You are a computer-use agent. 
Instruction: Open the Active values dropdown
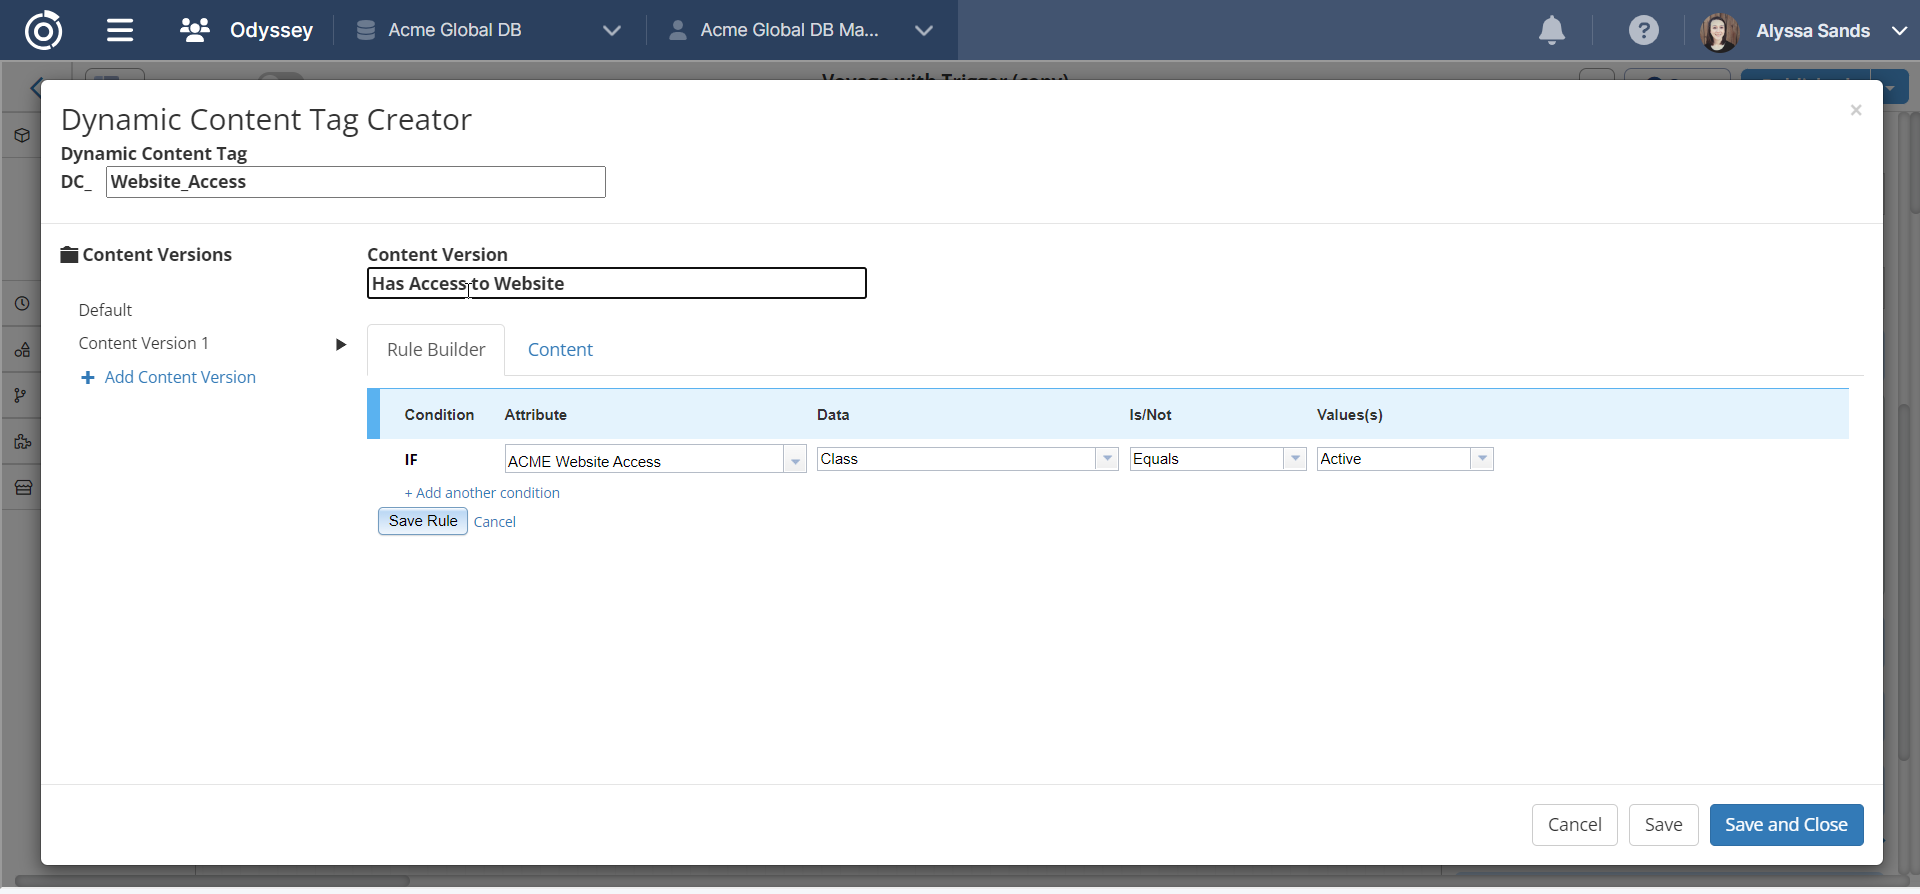pos(1482,459)
